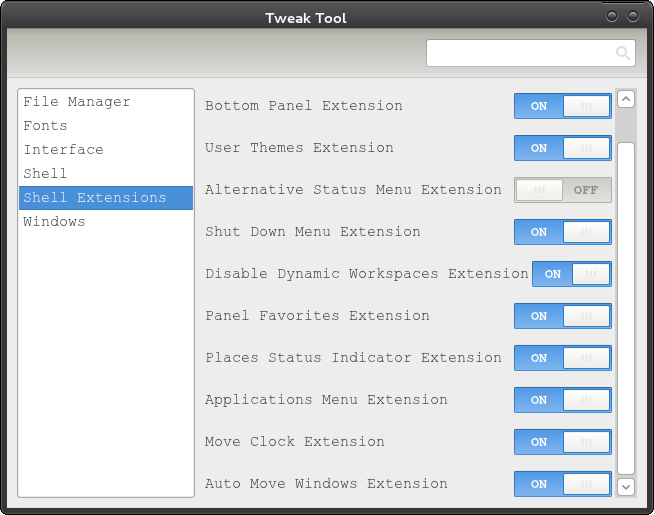Turn off Move Clock Extension
Image resolution: width=654 pixels, height=515 pixels.
(x=562, y=442)
